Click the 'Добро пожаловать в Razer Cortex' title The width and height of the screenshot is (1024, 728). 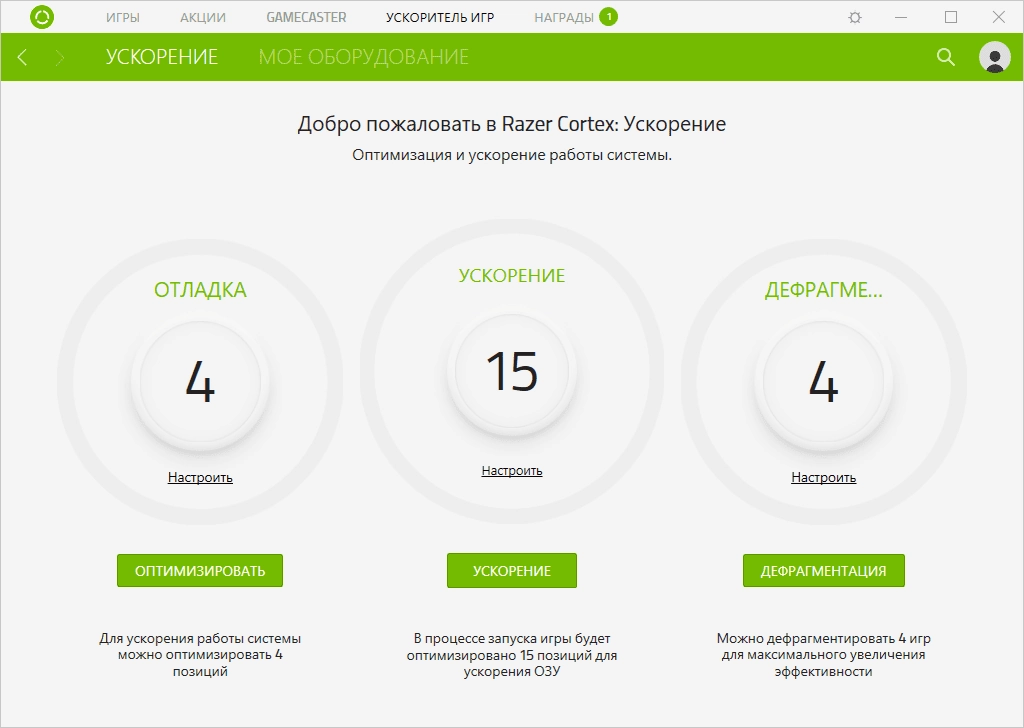pos(512,124)
